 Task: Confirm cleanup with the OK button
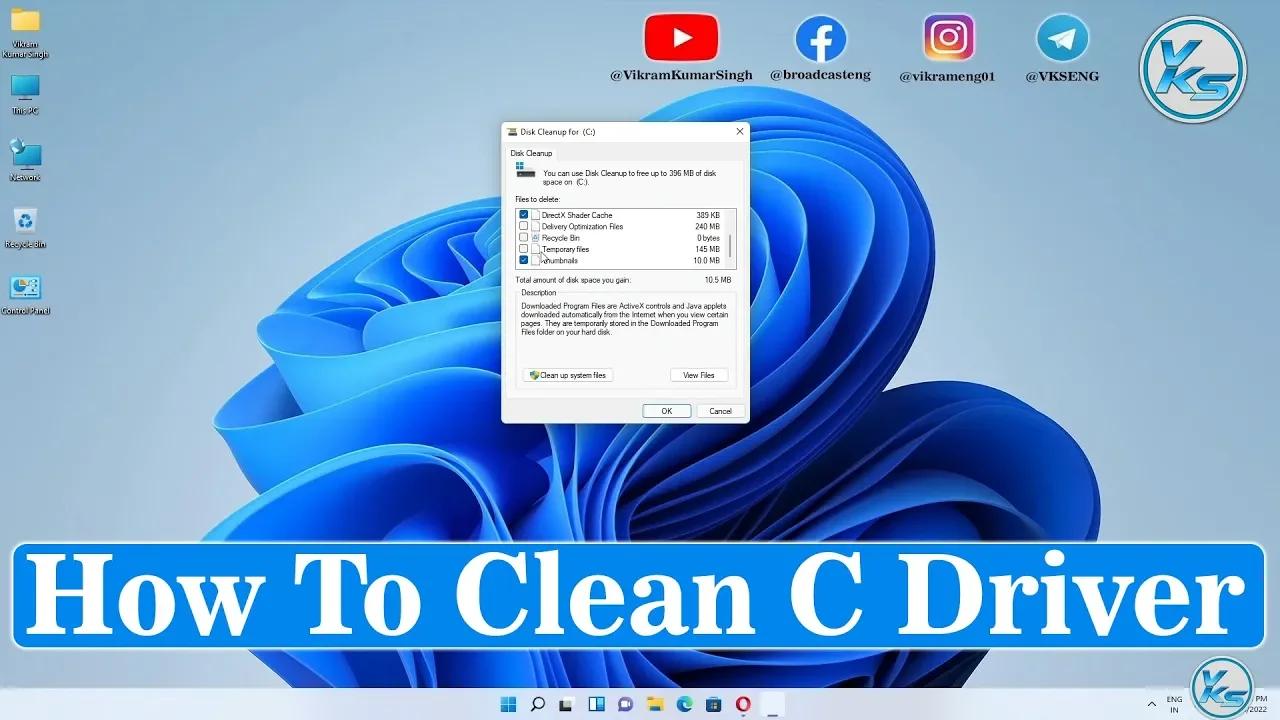coord(666,411)
